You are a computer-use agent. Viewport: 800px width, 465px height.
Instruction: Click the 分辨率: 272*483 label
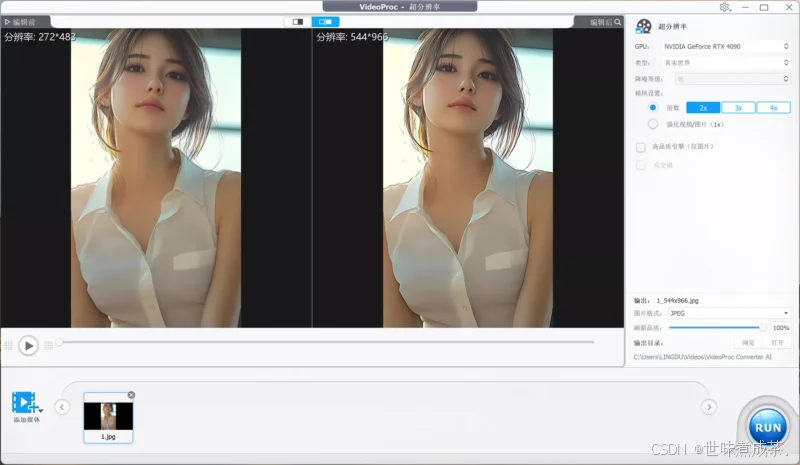pyautogui.click(x=40, y=37)
